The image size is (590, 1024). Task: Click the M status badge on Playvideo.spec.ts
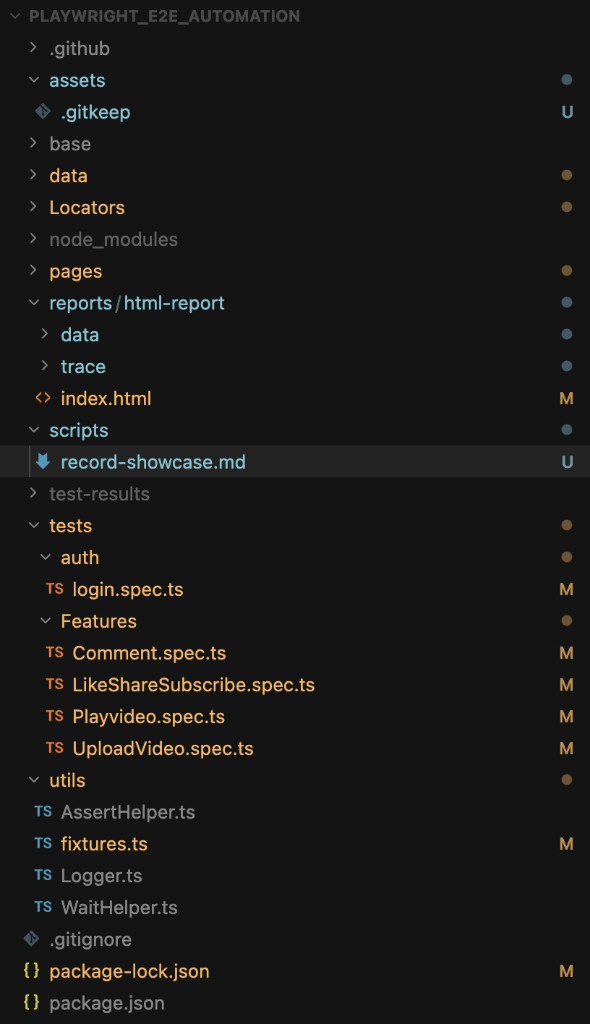click(566, 716)
